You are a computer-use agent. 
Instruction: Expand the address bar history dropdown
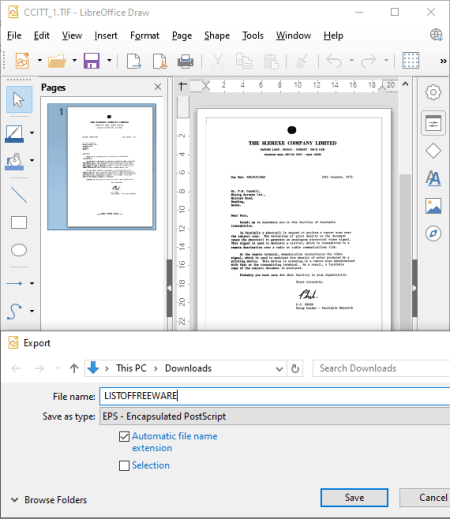279,369
